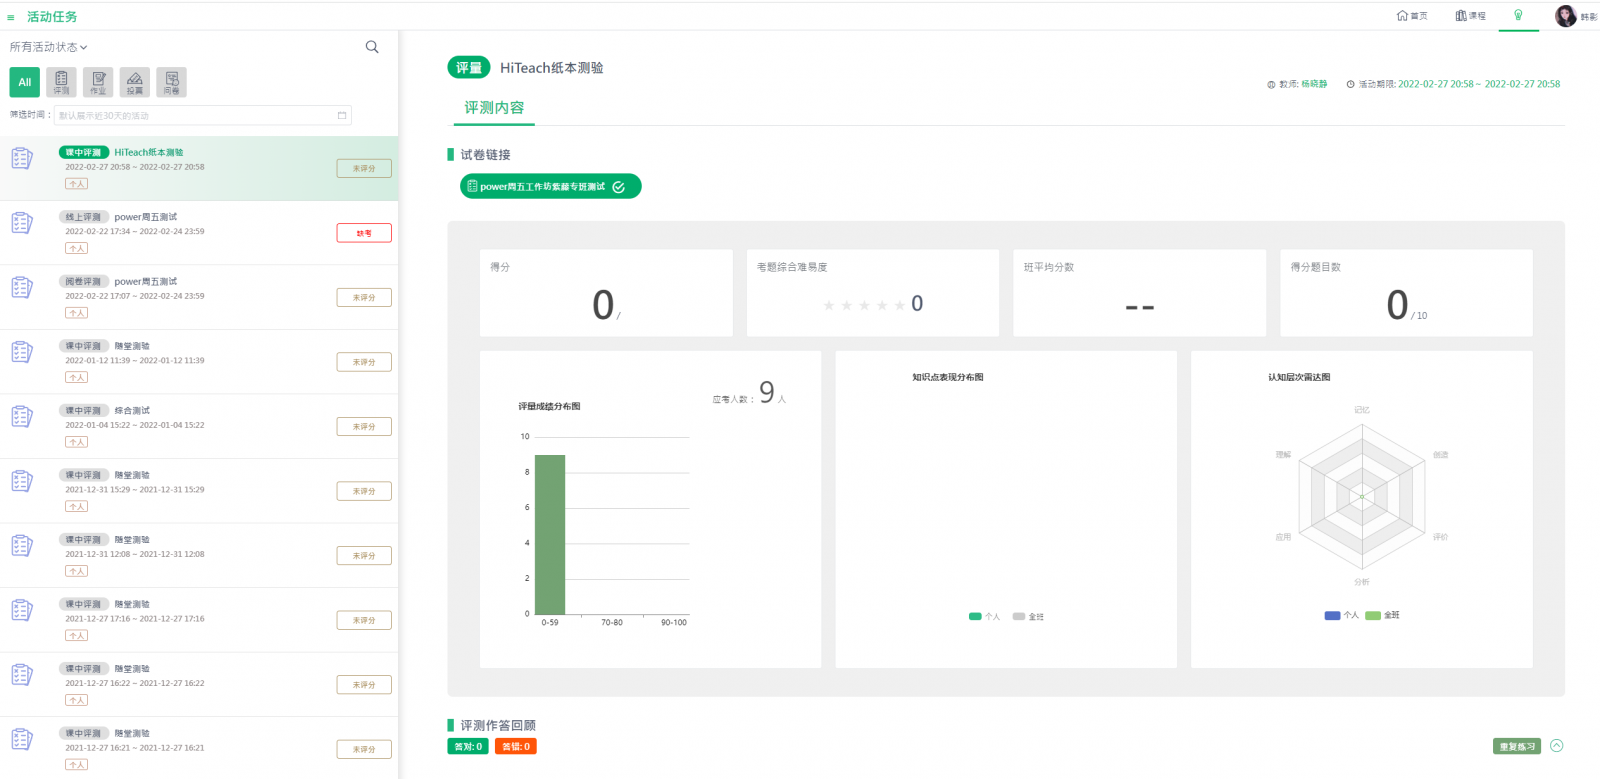Filter activities by 问卷 icon
The height and width of the screenshot is (779, 1600).
tap(171, 82)
